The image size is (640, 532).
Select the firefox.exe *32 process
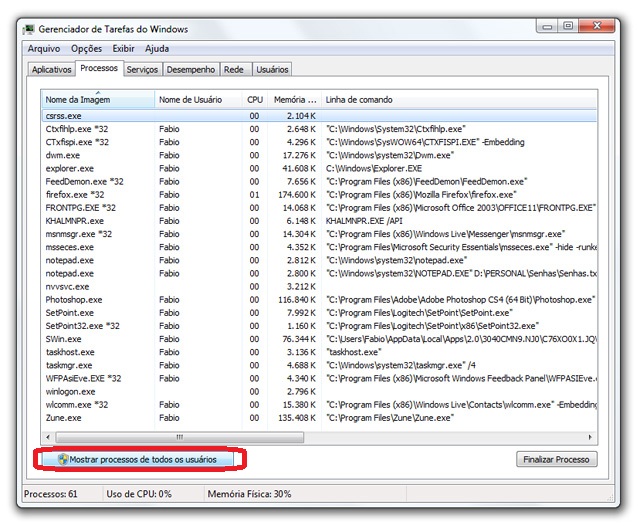click(x=319, y=195)
